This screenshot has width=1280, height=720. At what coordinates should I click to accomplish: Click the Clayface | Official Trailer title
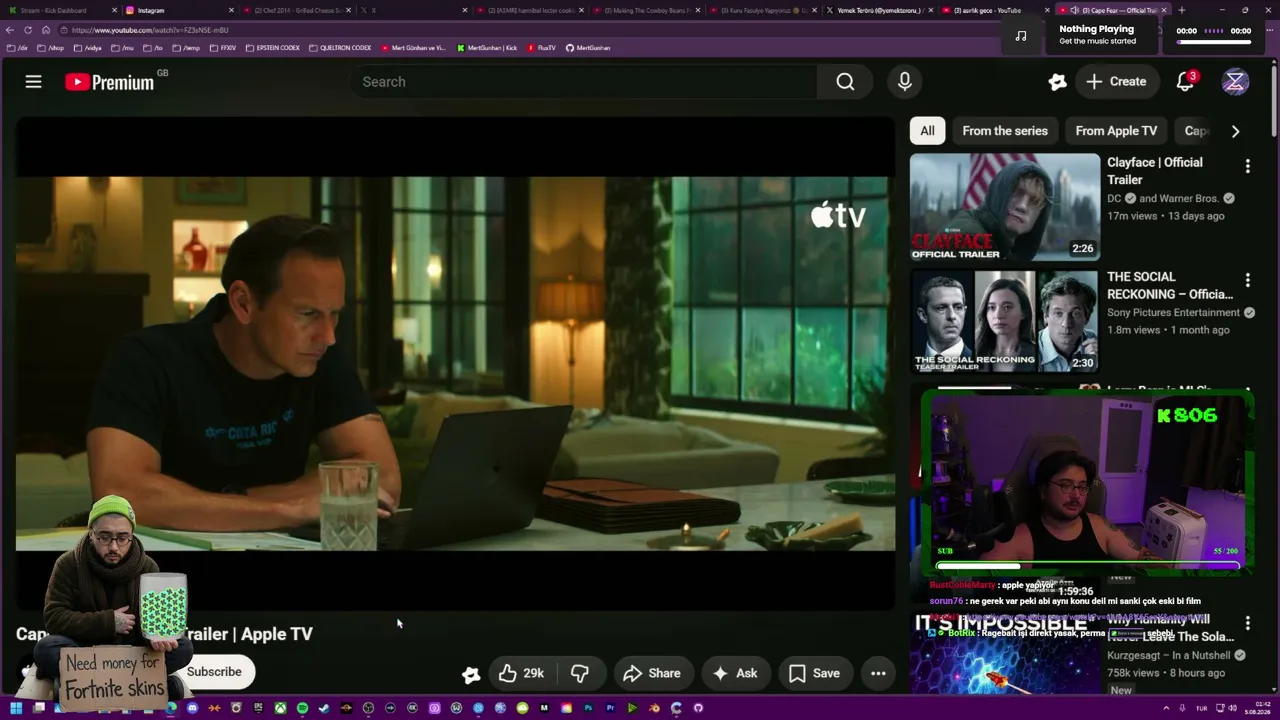tap(1154, 171)
